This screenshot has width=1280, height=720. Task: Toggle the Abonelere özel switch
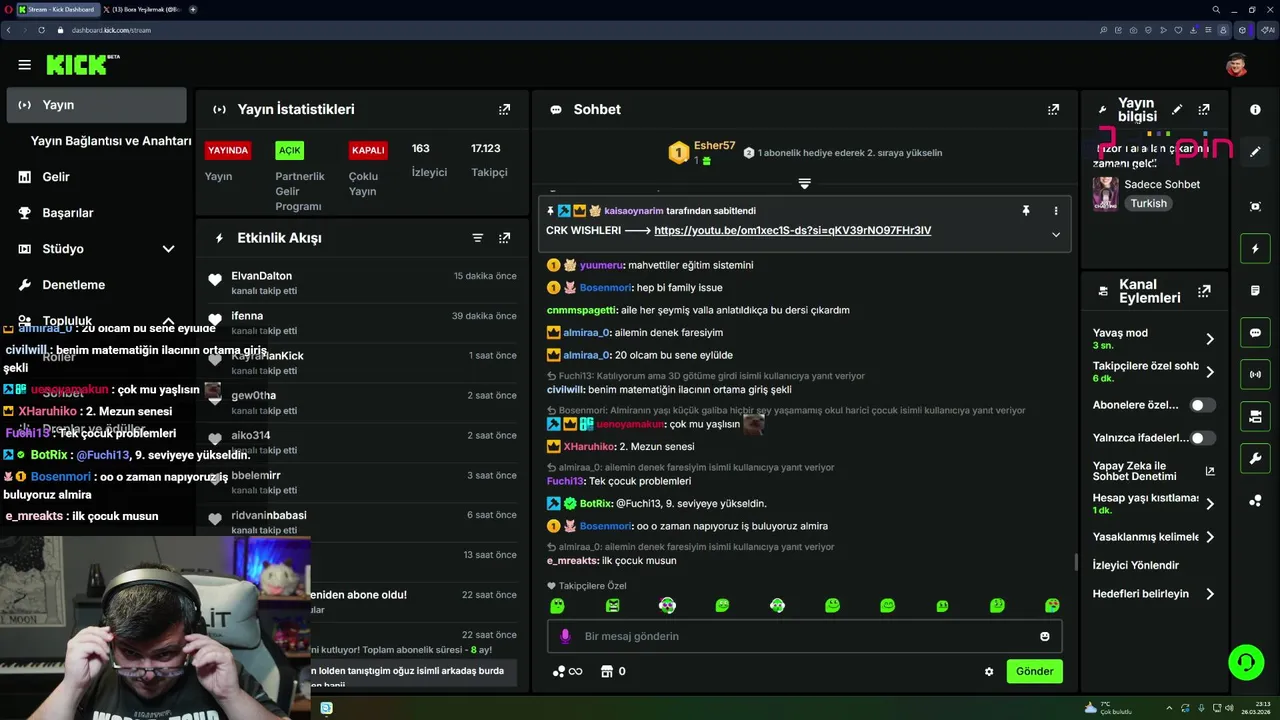coord(1203,405)
